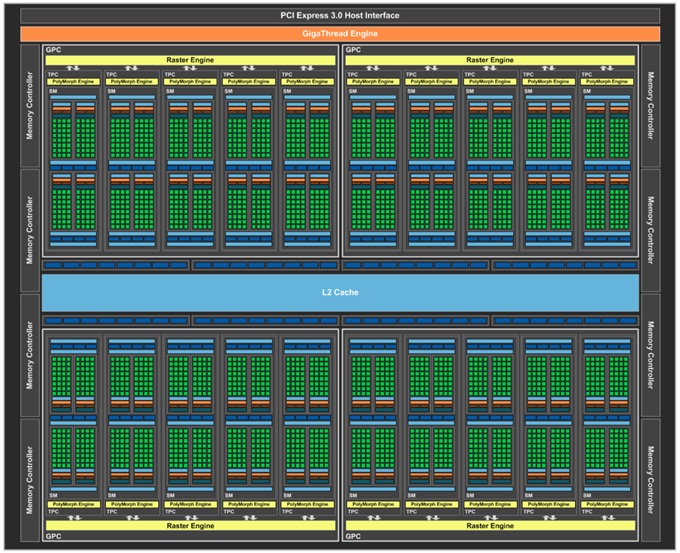Select the bottommost Memory Controller on the left edge
This screenshot has width=680, height=553.
30,480
